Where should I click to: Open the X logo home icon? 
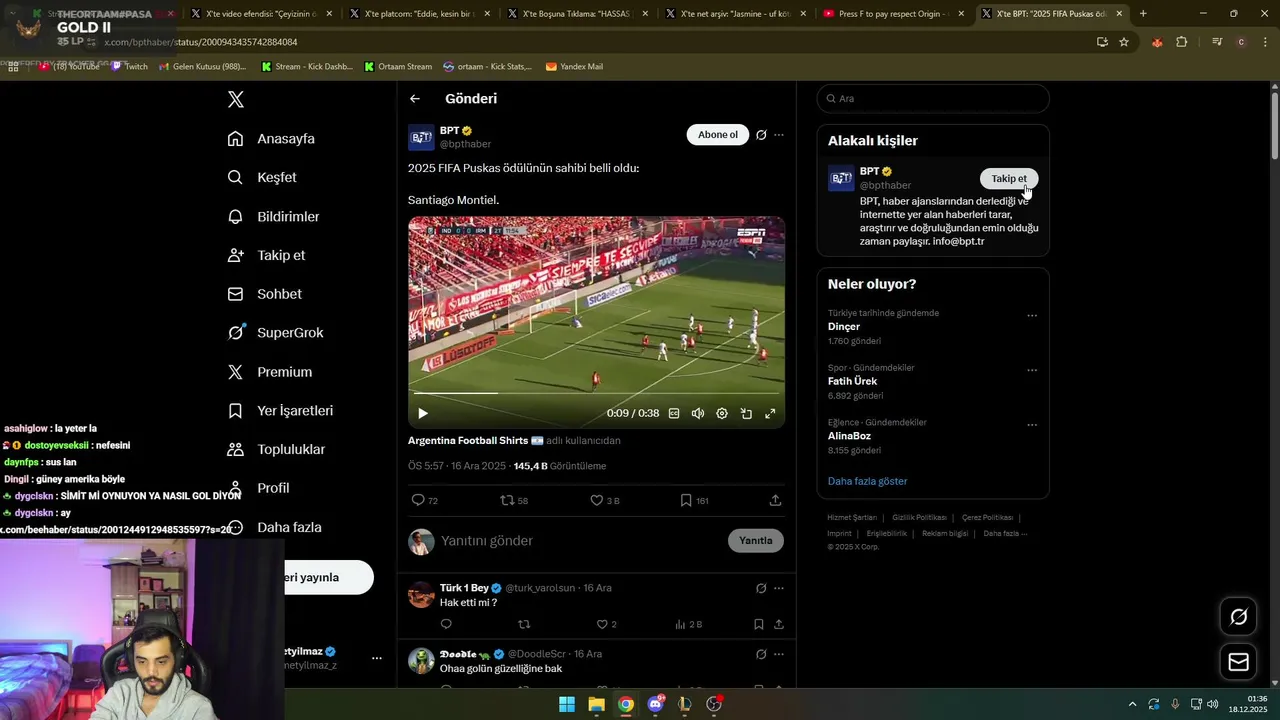(x=236, y=99)
